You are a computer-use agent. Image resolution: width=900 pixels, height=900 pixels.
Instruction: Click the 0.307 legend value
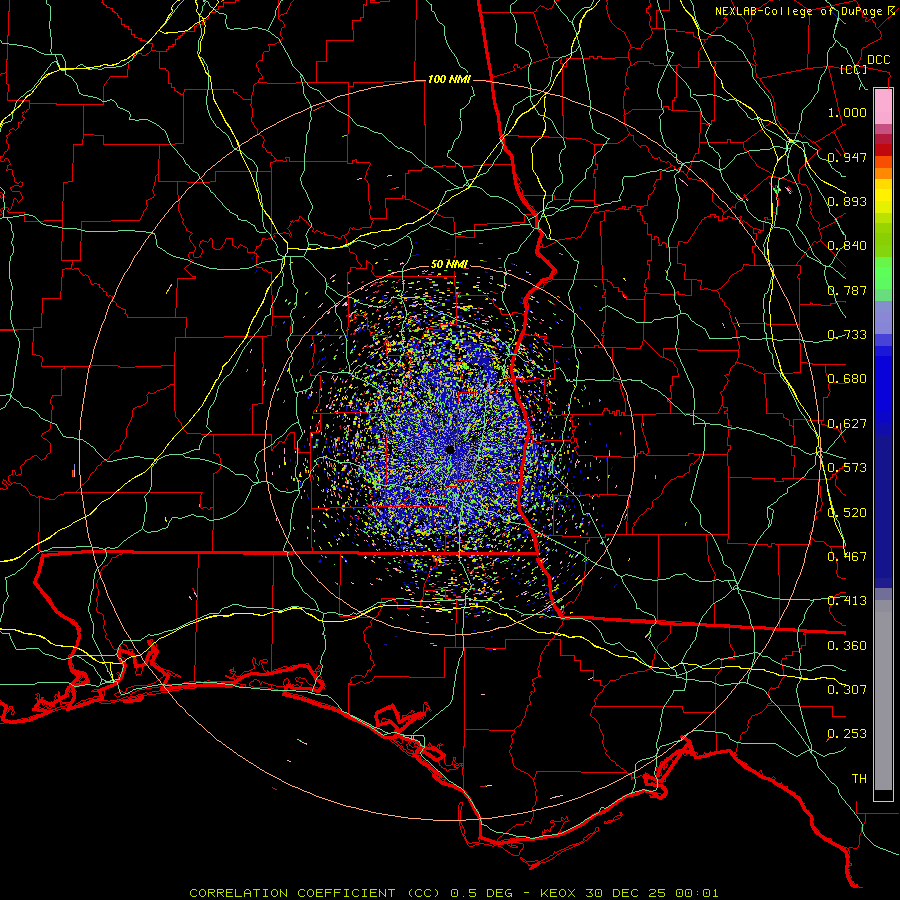[x=847, y=690]
